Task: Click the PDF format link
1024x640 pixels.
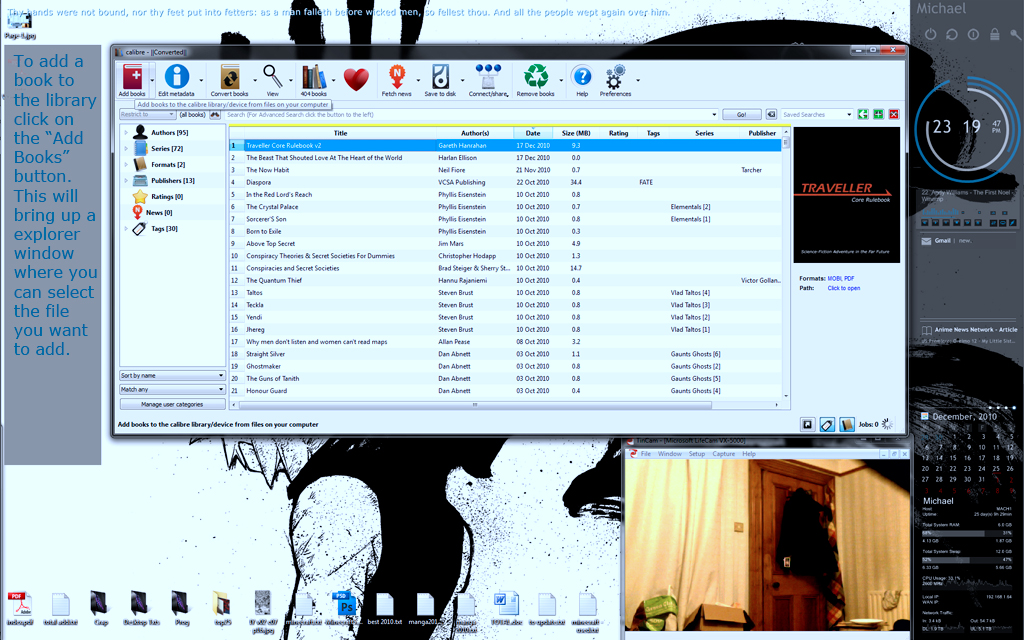Action: 849,278
